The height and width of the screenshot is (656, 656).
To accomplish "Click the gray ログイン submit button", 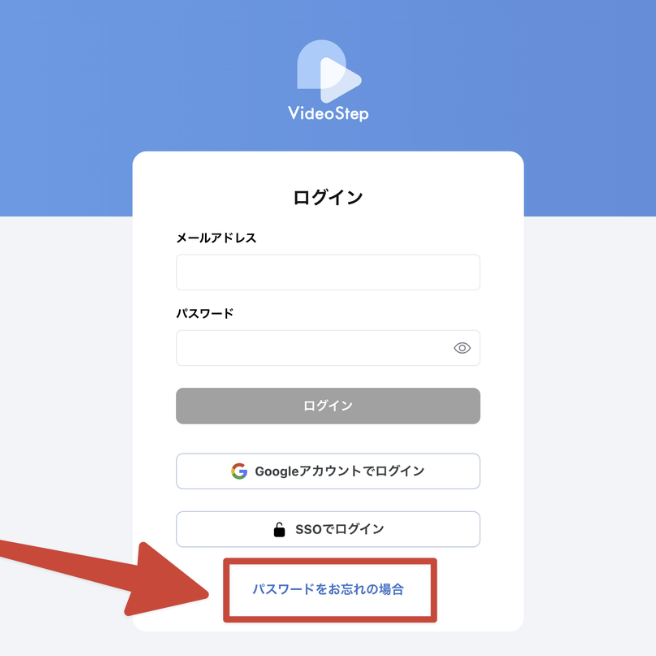I will tap(328, 406).
